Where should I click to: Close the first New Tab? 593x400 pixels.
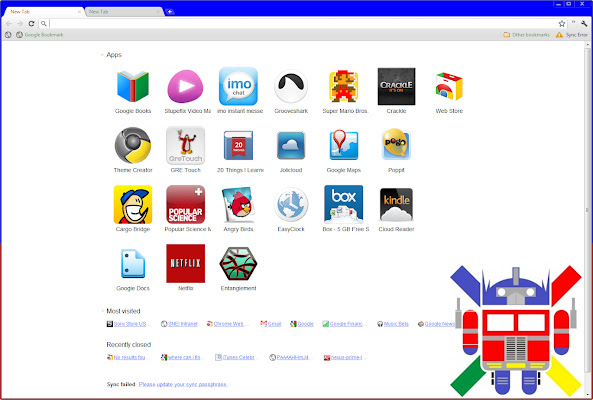pyautogui.click(x=79, y=12)
